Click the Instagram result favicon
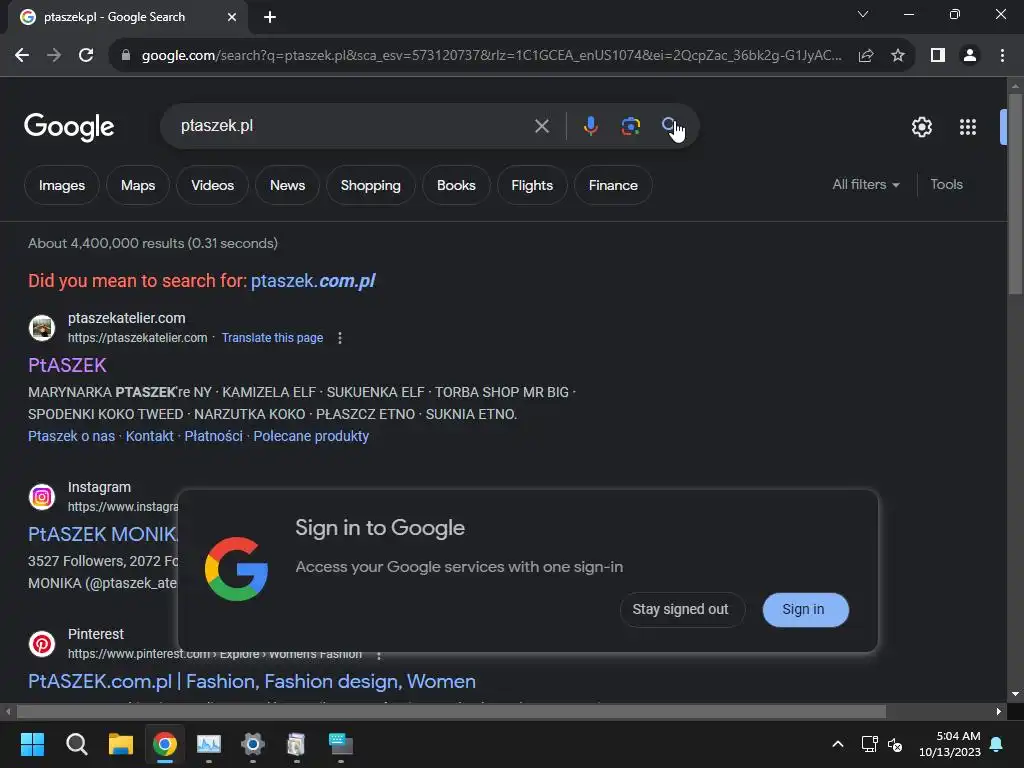The height and width of the screenshot is (768, 1024). (42, 497)
